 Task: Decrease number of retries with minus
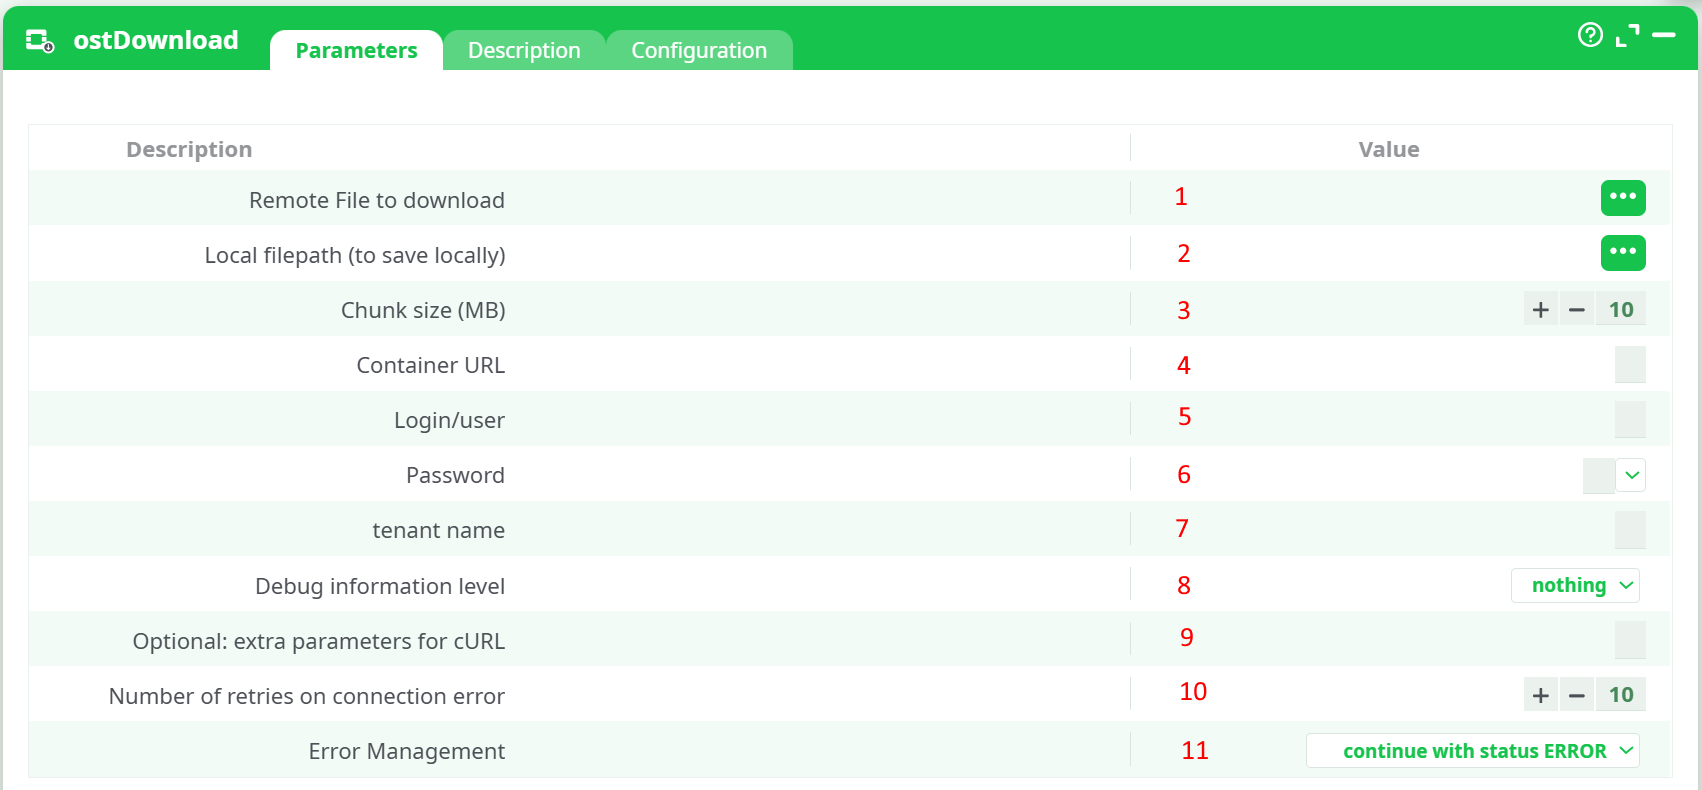click(x=1577, y=695)
